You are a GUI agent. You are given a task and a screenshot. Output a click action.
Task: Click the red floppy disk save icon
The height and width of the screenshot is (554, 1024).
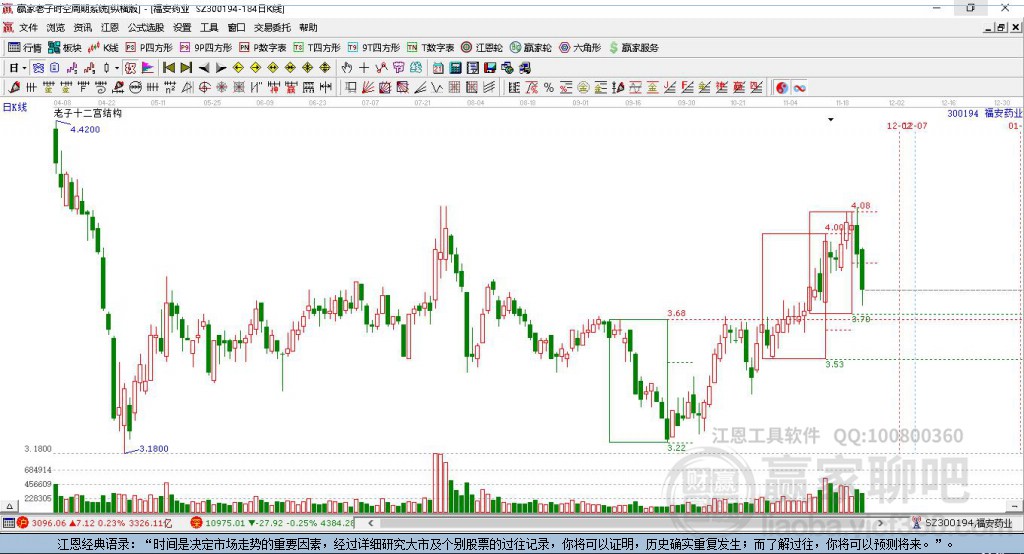click(x=490, y=68)
